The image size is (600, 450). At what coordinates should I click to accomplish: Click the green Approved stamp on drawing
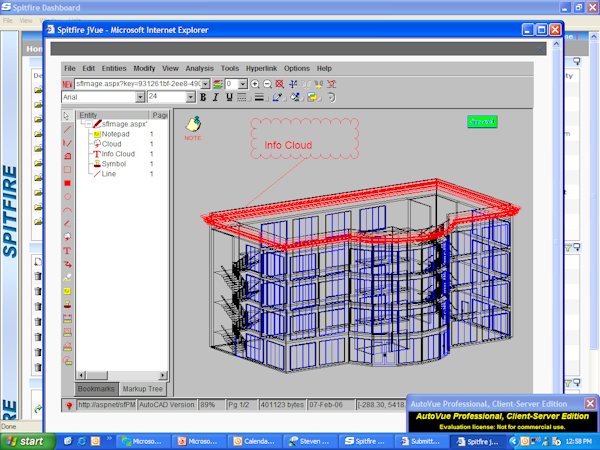(482, 122)
